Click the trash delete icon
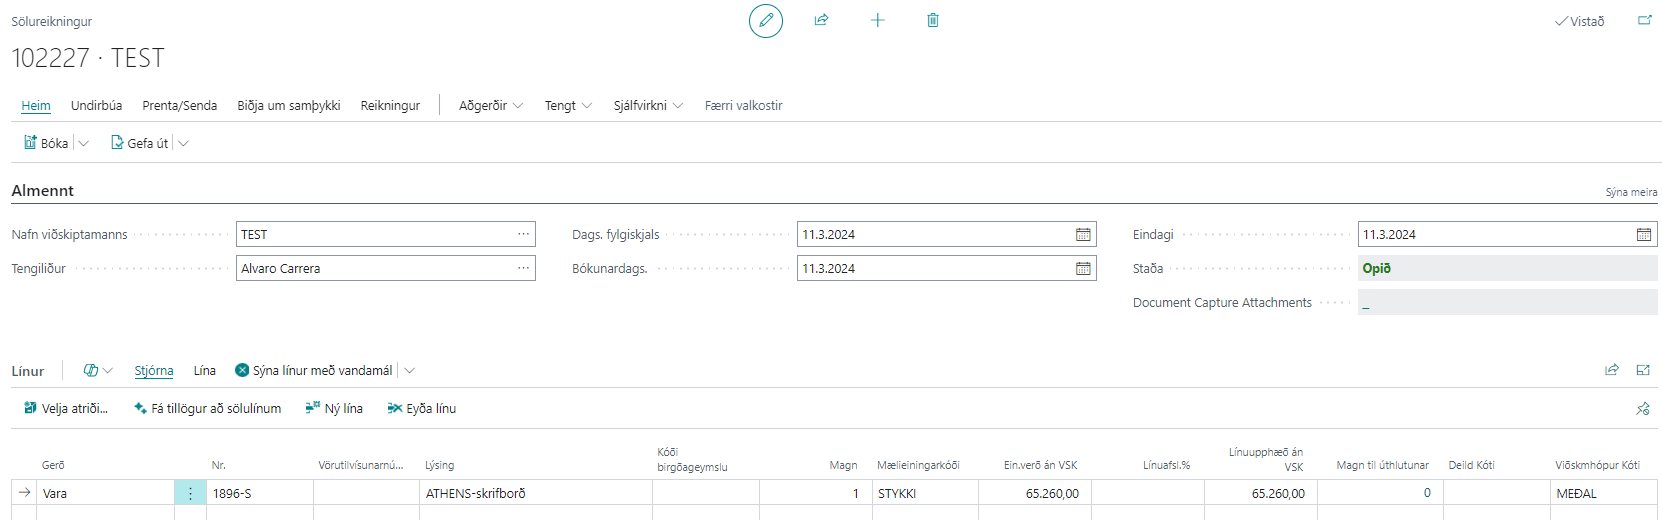1662x520 pixels. tap(933, 20)
